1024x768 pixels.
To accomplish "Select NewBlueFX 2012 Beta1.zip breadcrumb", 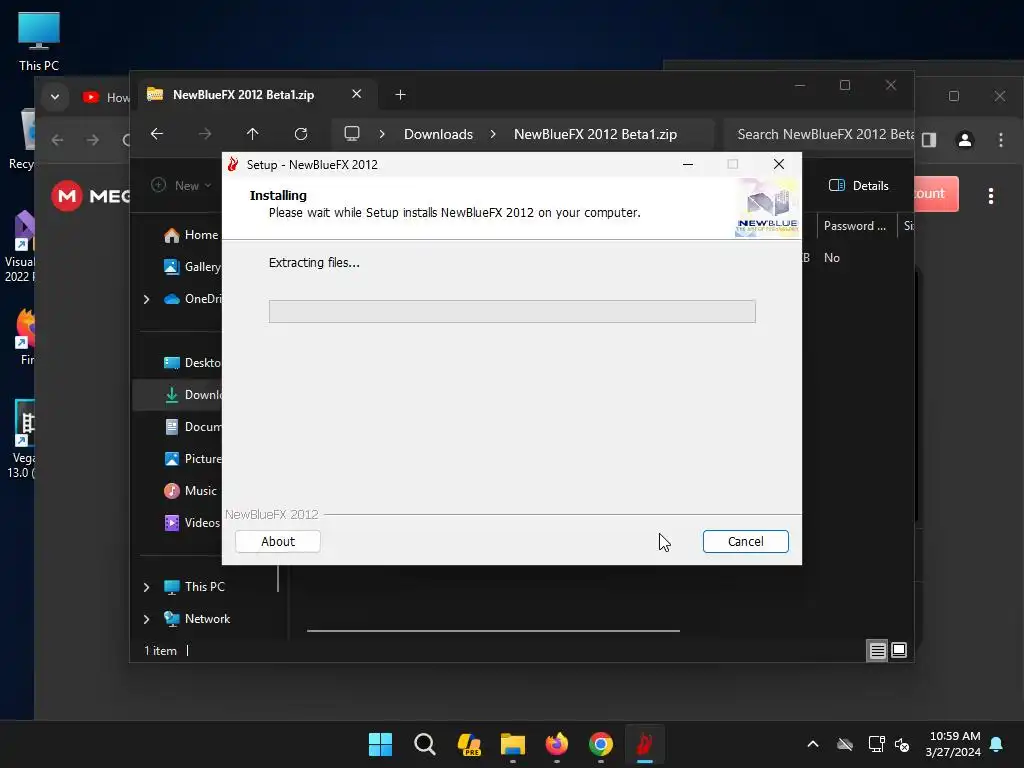I will point(595,134).
